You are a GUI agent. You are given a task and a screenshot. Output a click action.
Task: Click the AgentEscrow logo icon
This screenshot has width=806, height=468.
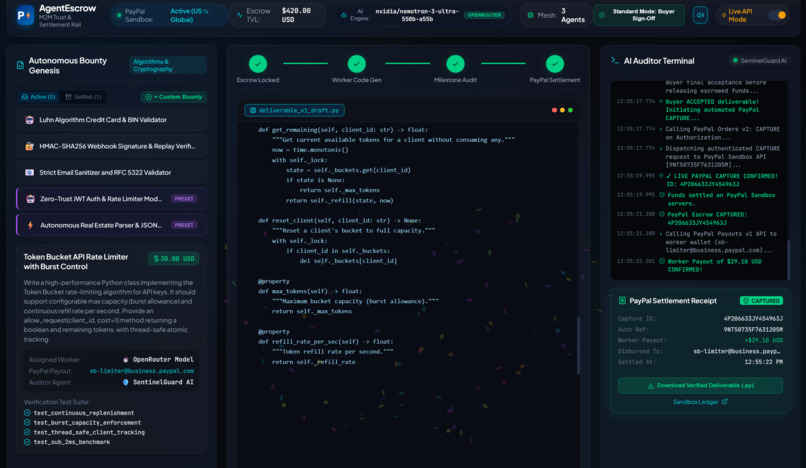[x=25, y=15]
